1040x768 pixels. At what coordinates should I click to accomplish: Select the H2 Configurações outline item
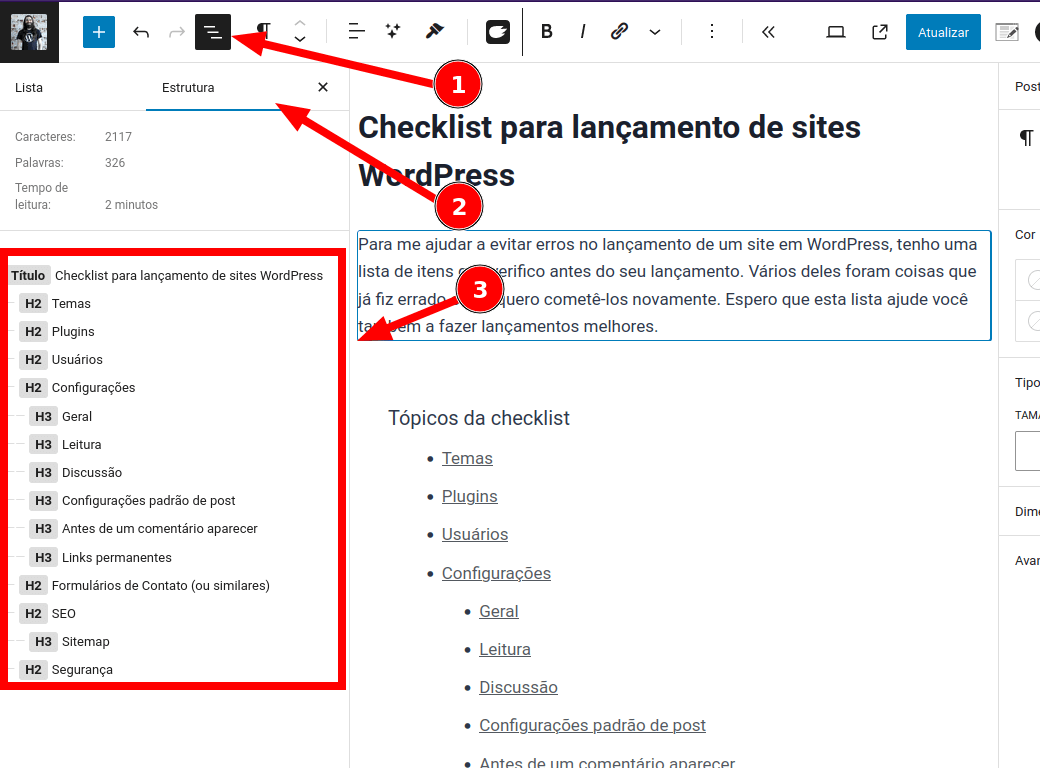point(78,387)
